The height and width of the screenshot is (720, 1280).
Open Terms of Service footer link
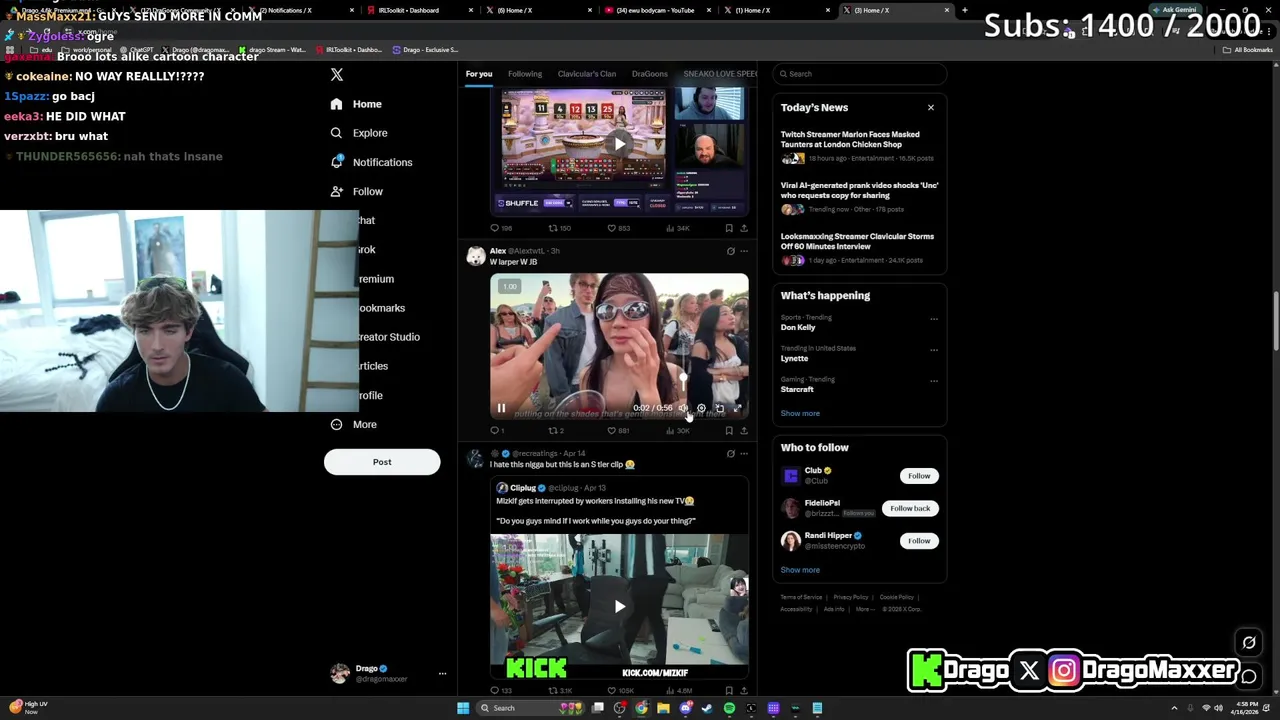[x=801, y=597]
